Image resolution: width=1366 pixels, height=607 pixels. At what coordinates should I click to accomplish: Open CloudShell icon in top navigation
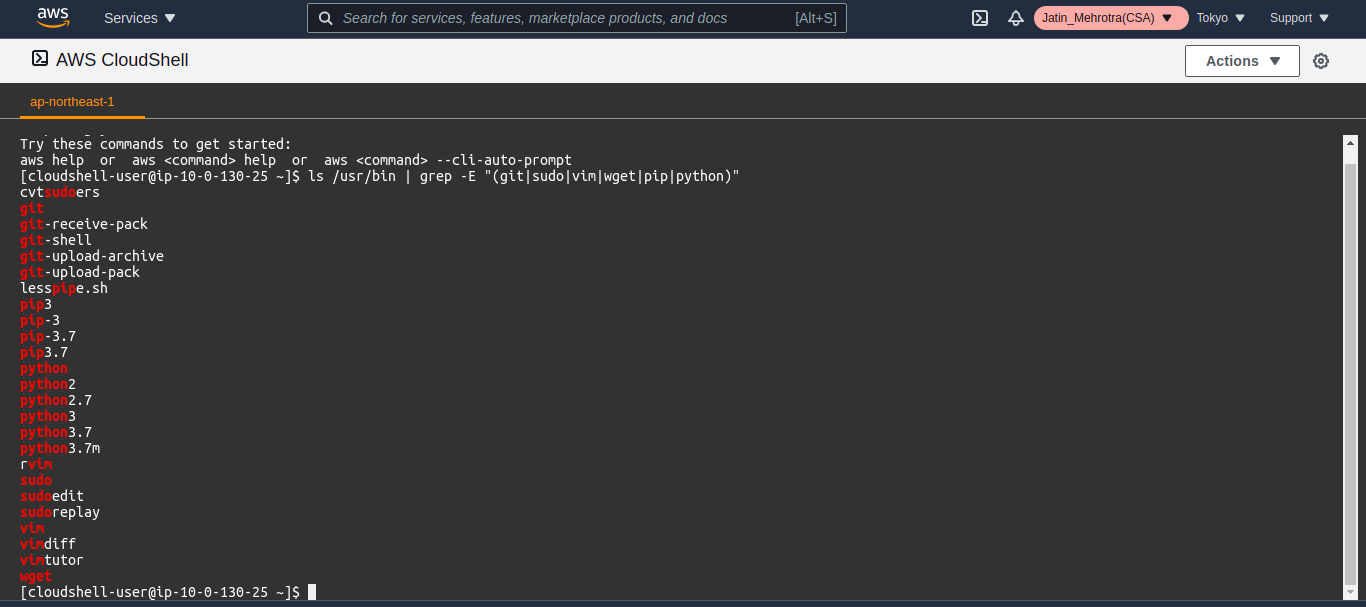click(981, 18)
